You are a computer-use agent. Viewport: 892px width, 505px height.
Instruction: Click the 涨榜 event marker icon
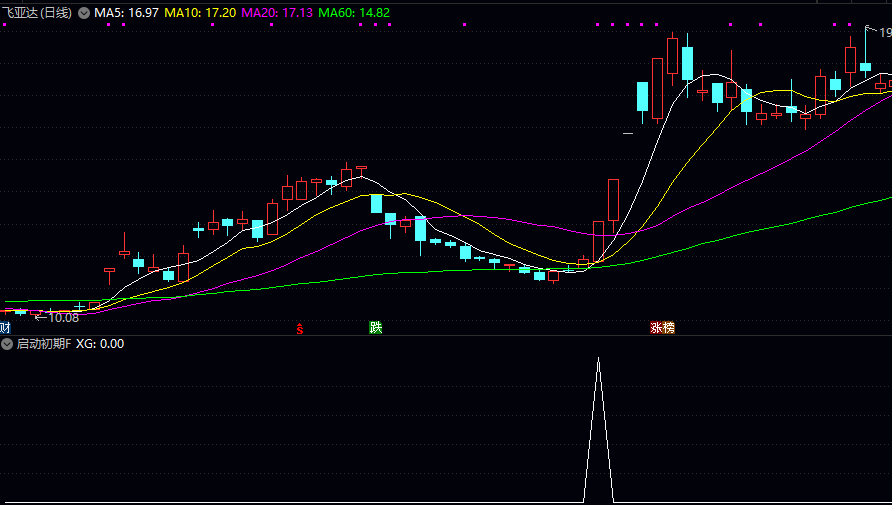(x=662, y=327)
